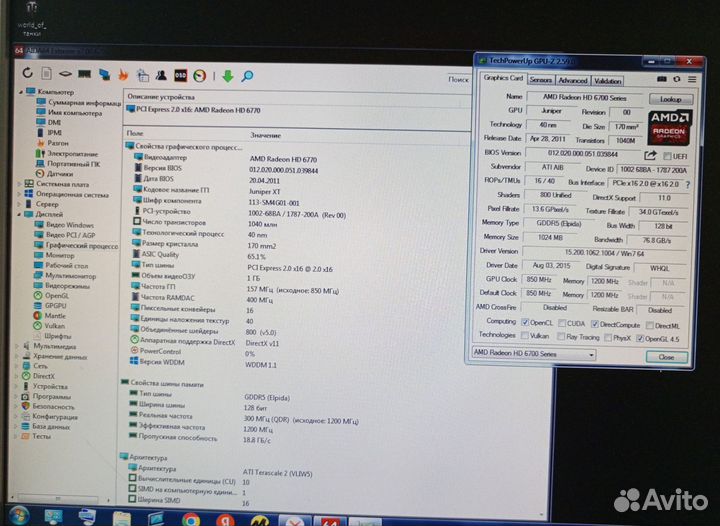720x526 pixels.
Task: Click the Значение column header
Action: pyautogui.click(x=265, y=135)
